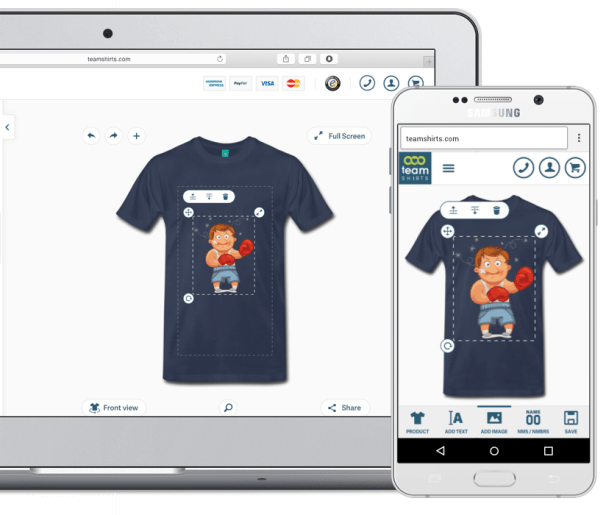Switch to Front view on laptop

pyautogui.click(x=114, y=408)
